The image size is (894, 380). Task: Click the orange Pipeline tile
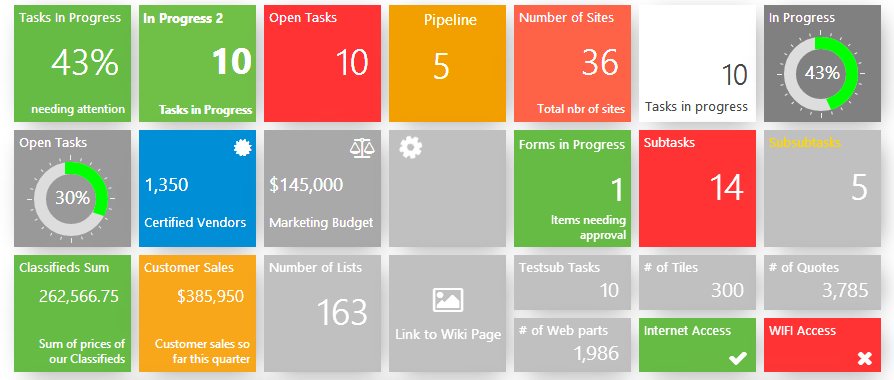click(448, 63)
